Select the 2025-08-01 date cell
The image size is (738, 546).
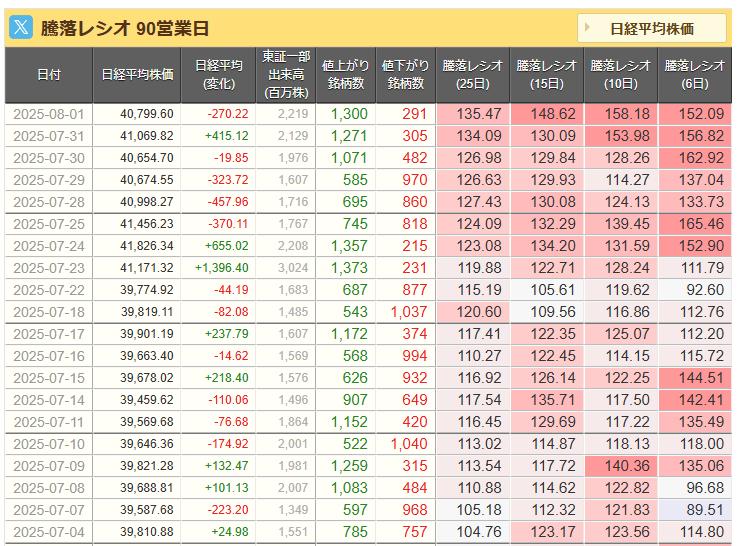coord(48,114)
